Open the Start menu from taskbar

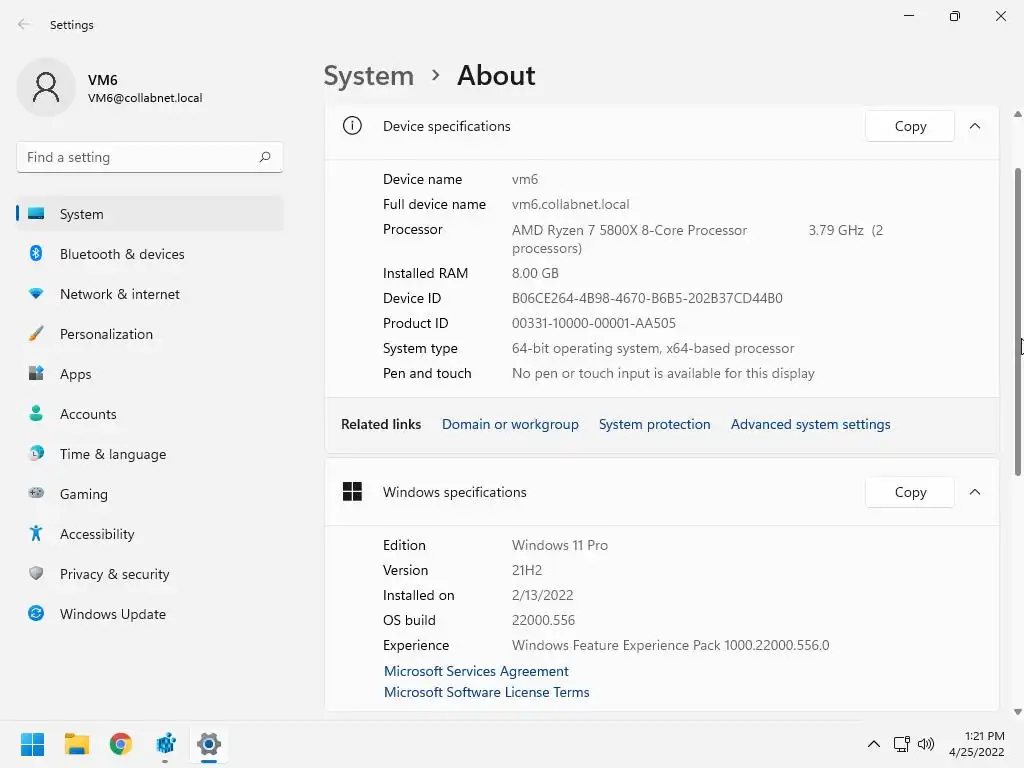tap(32, 744)
